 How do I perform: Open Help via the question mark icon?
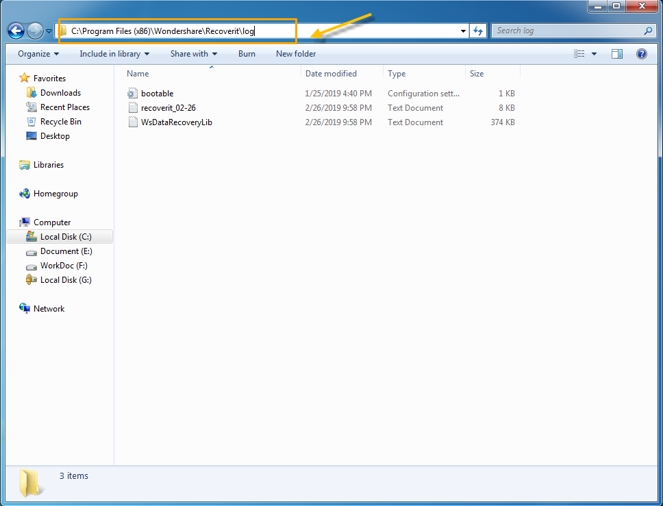pos(641,54)
